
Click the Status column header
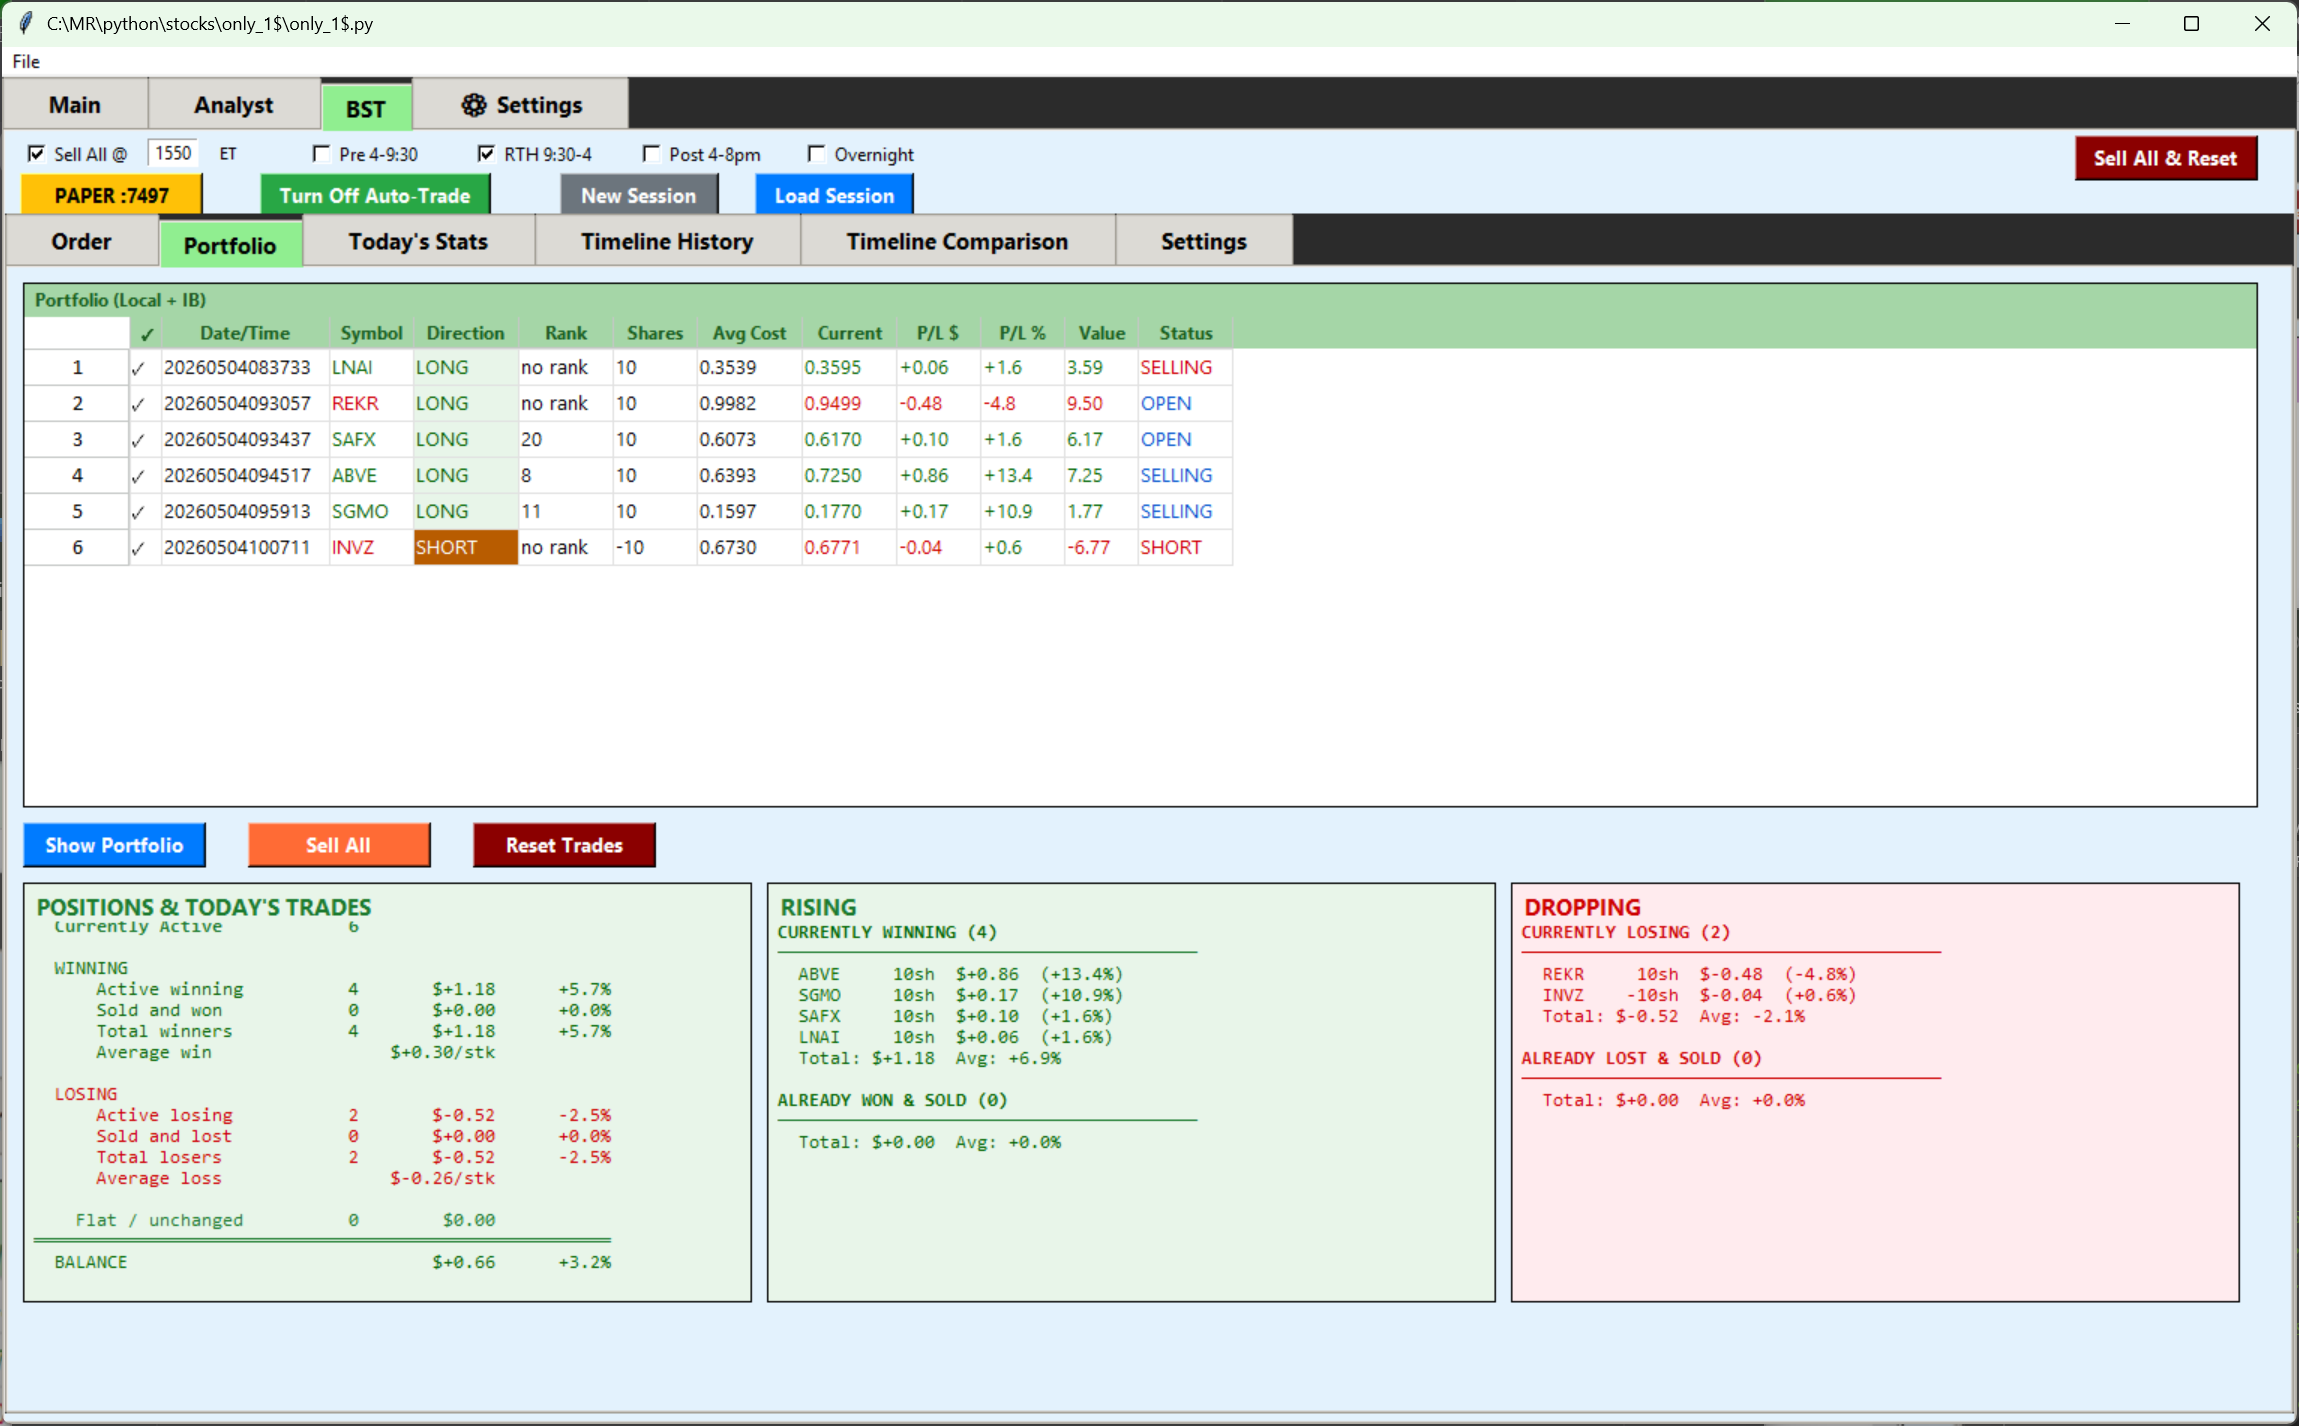click(x=1186, y=334)
